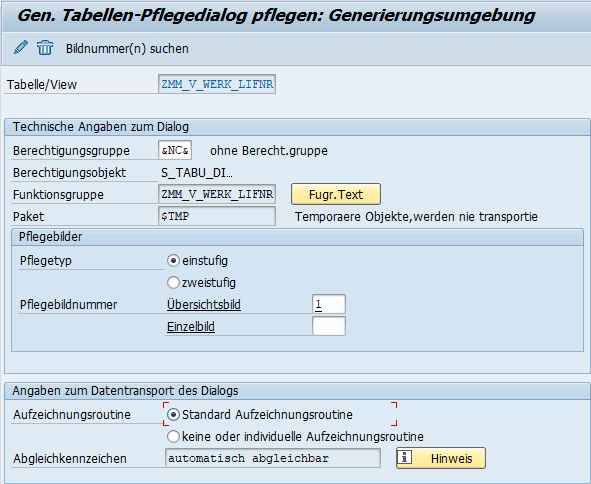Viewport: 591px width, 484px height.
Task: Click text Temporaere Objekte,werden nie transportie
Action: click(x=416, y=217)
